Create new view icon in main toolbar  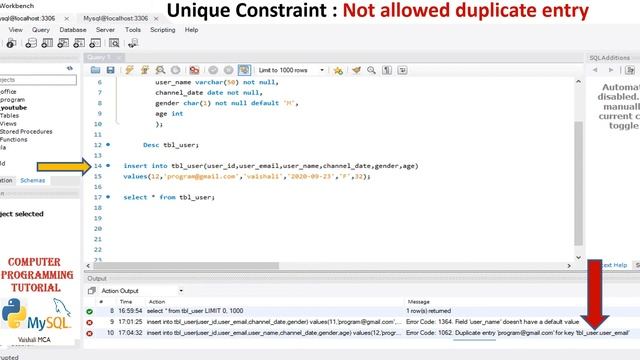pyautogui.click(x=63, y=43)
